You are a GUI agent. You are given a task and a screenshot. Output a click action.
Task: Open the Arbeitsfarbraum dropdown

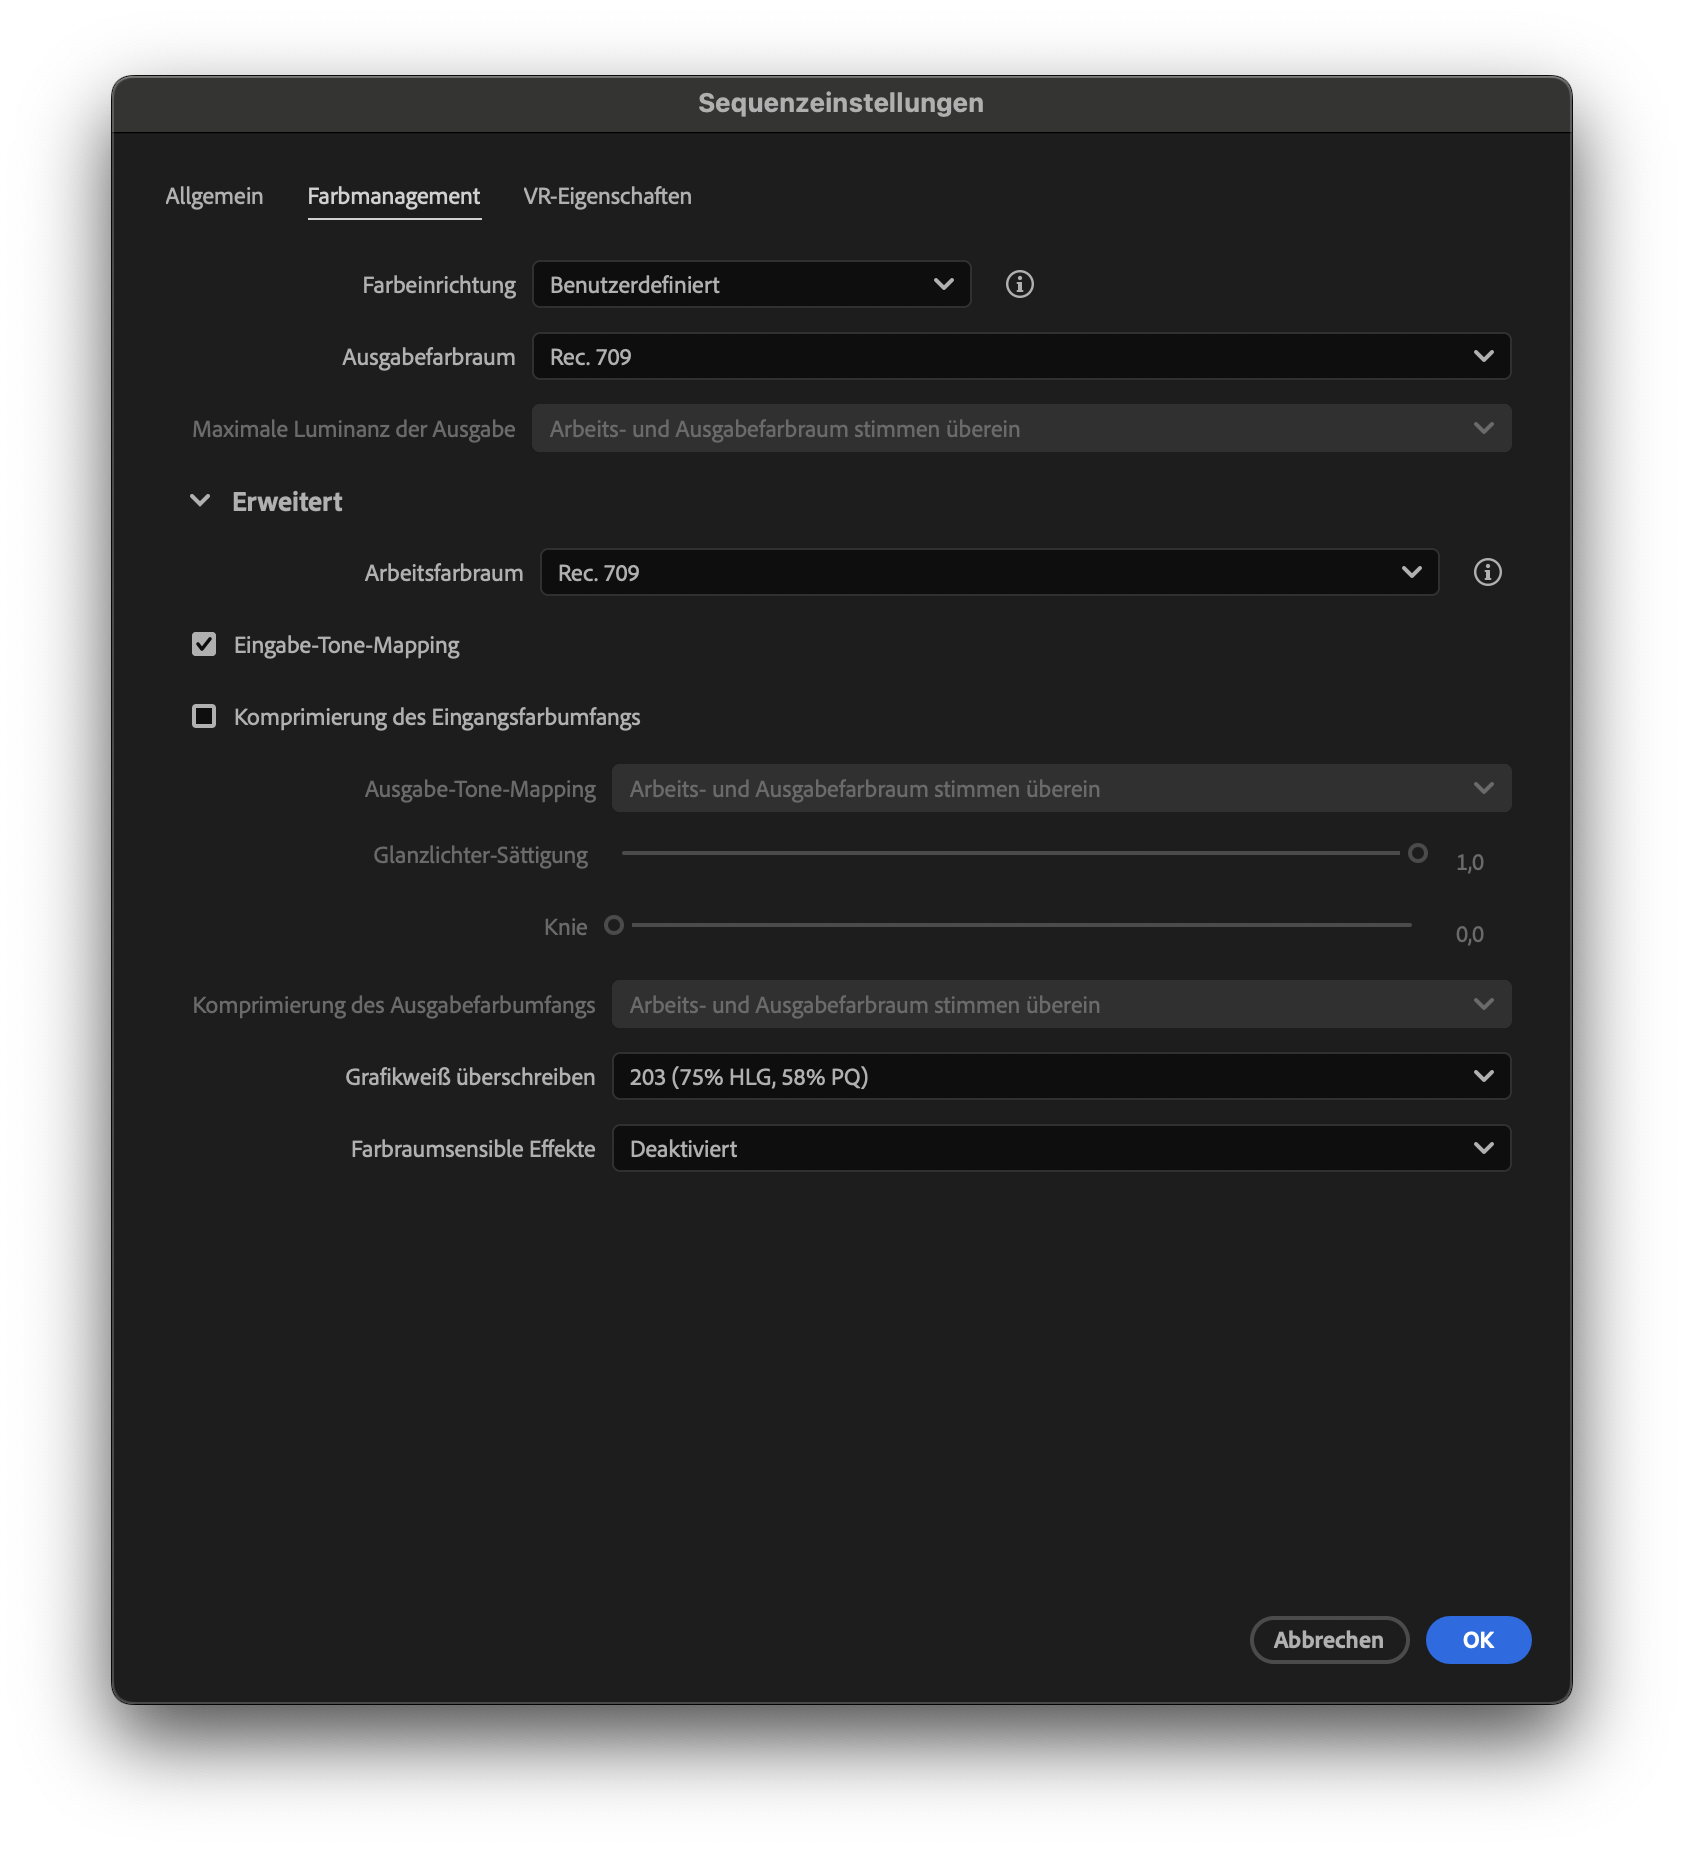click(988, 572)
